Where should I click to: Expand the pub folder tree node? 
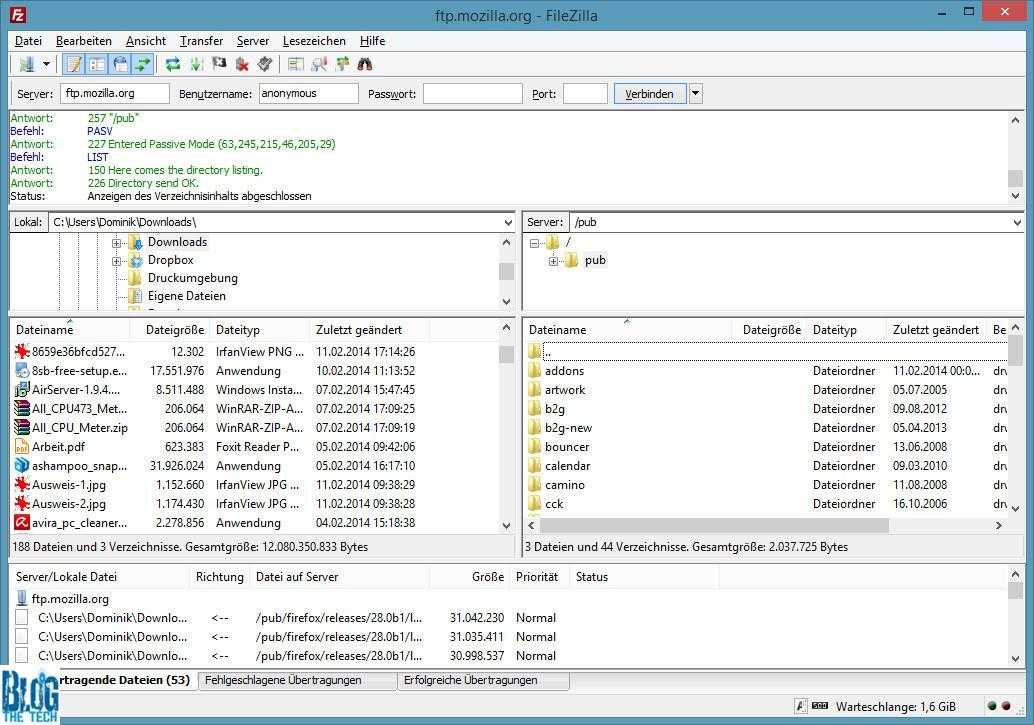[553, 261]
